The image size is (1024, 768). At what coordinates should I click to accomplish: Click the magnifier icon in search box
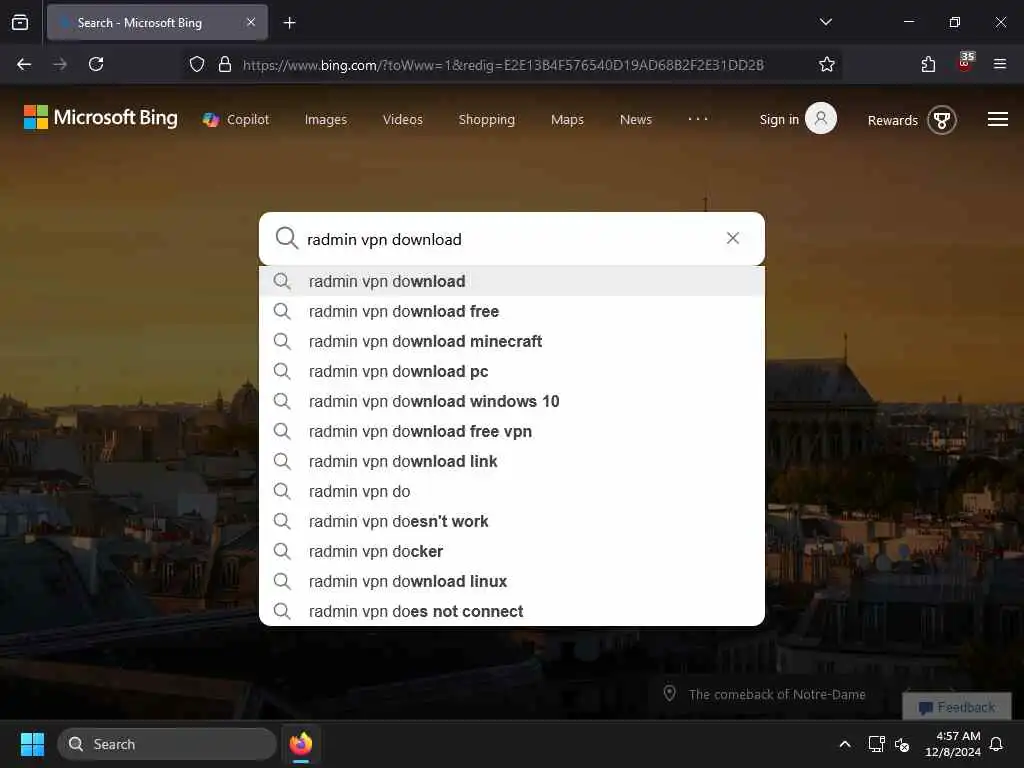286,238
